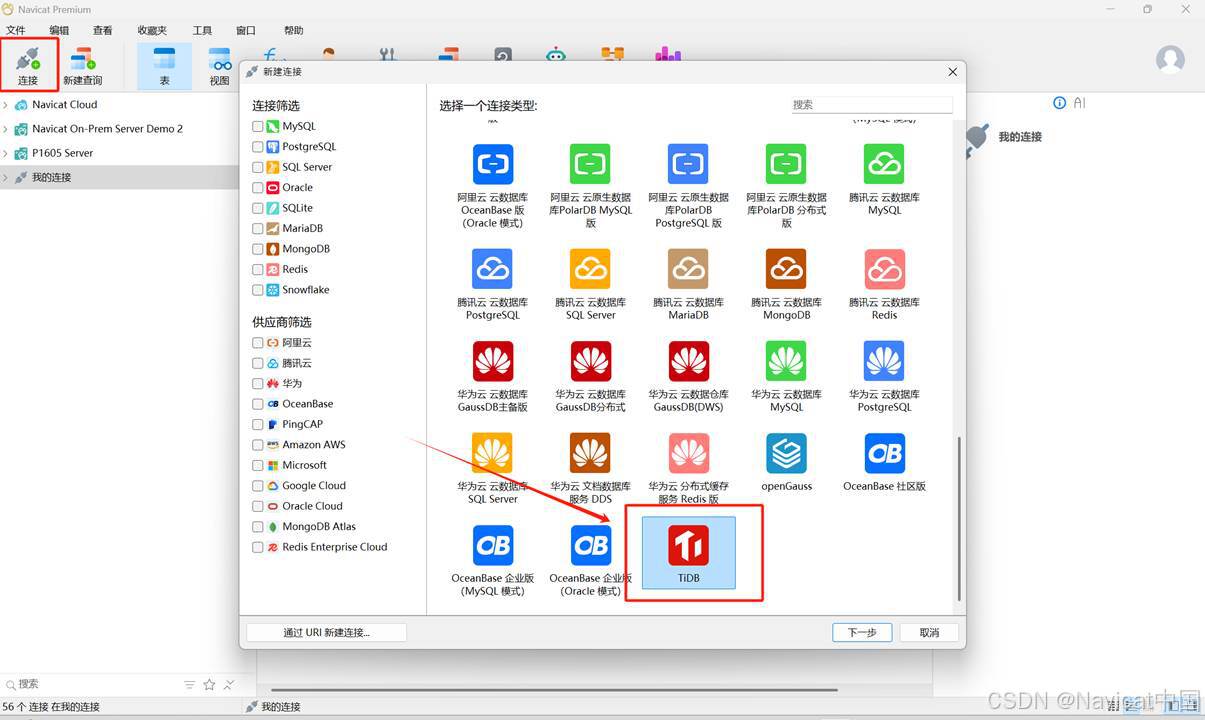Expand the 我的连接 tree node
This screenshot has width=1205, height=720.
[x=6, y=178]
